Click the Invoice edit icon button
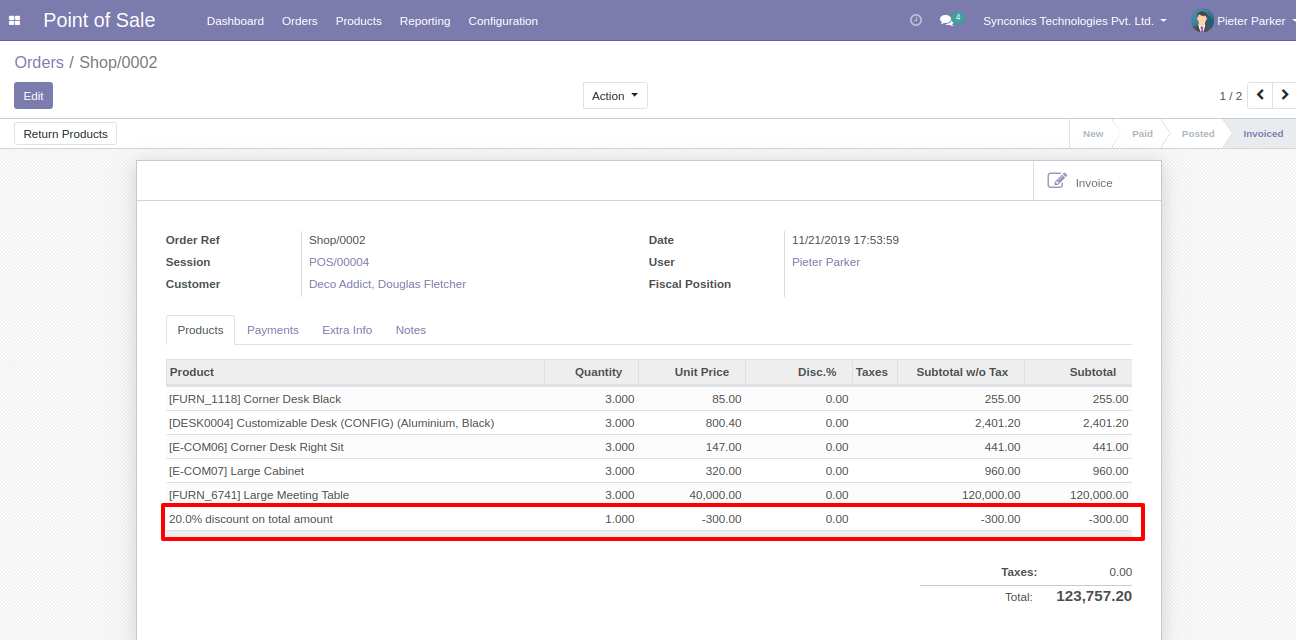Screen dimensions: 1296x640 (x=1080, y=182)
